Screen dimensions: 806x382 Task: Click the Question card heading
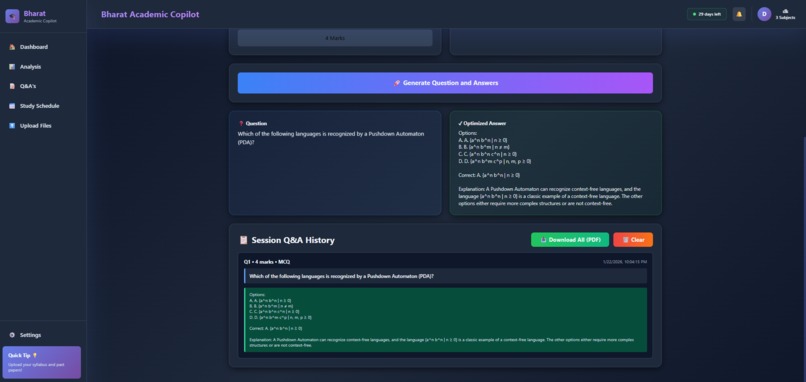(x=256, y=123)
